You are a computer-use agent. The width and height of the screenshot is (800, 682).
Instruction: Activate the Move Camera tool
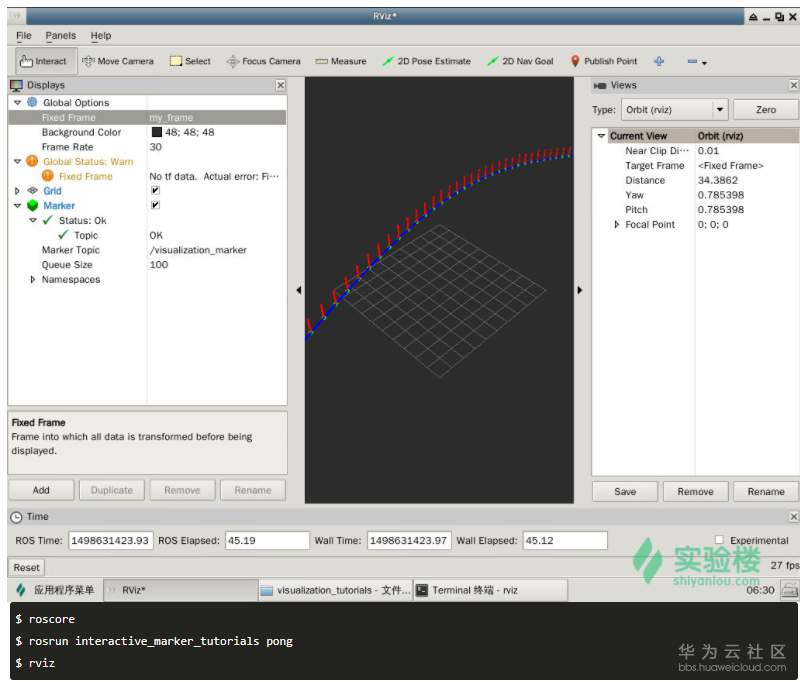(x=117, y=61)
